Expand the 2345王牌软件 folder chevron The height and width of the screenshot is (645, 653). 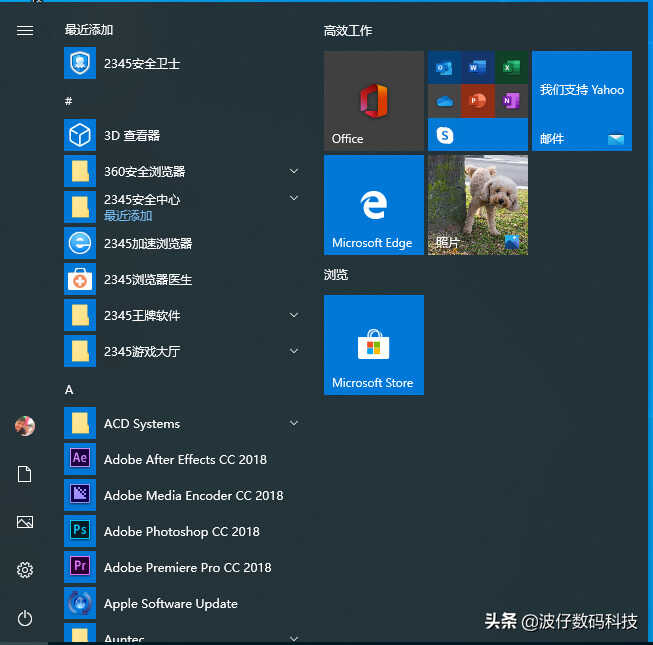point(294,315)
